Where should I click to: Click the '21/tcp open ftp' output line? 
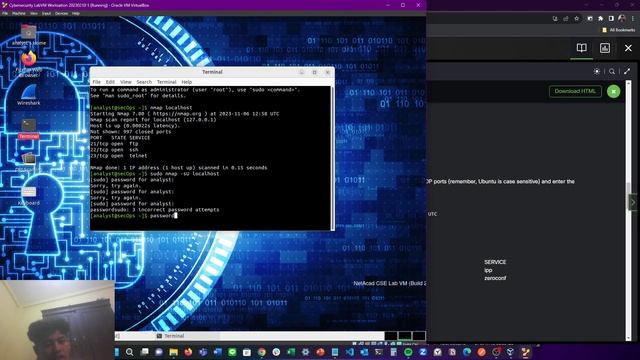click(114, 144)
